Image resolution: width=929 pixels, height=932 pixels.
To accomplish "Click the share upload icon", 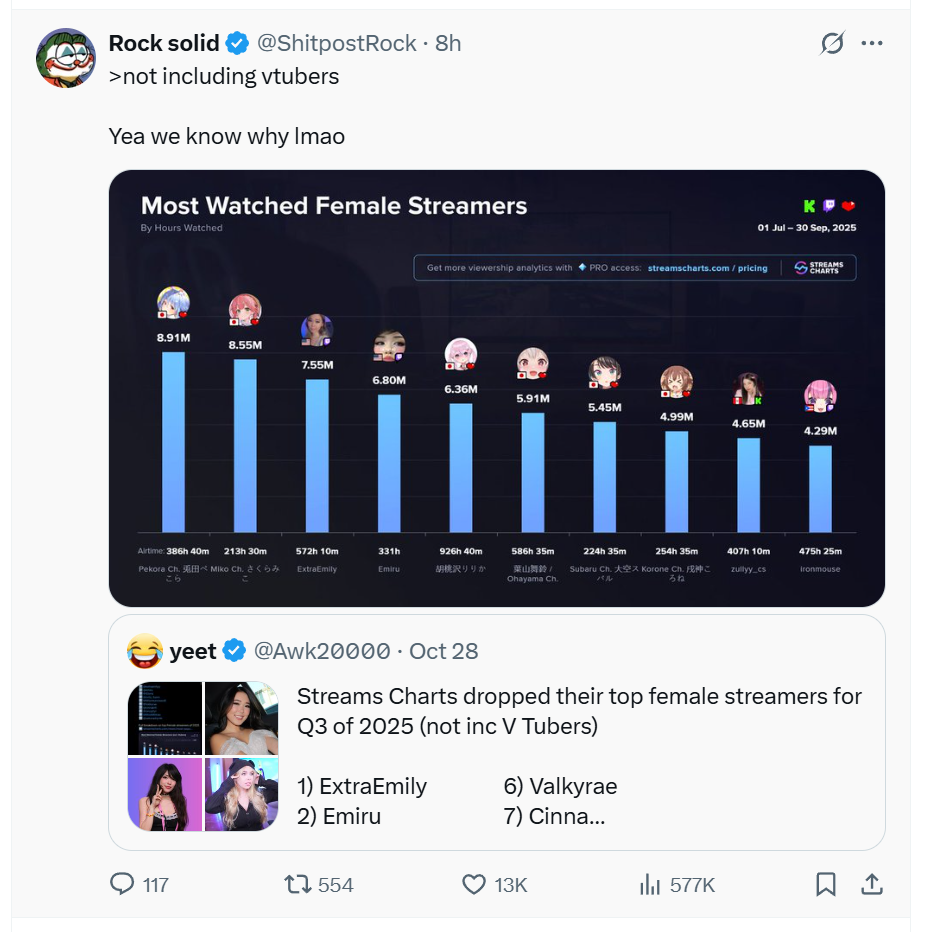I will (871, 884).
